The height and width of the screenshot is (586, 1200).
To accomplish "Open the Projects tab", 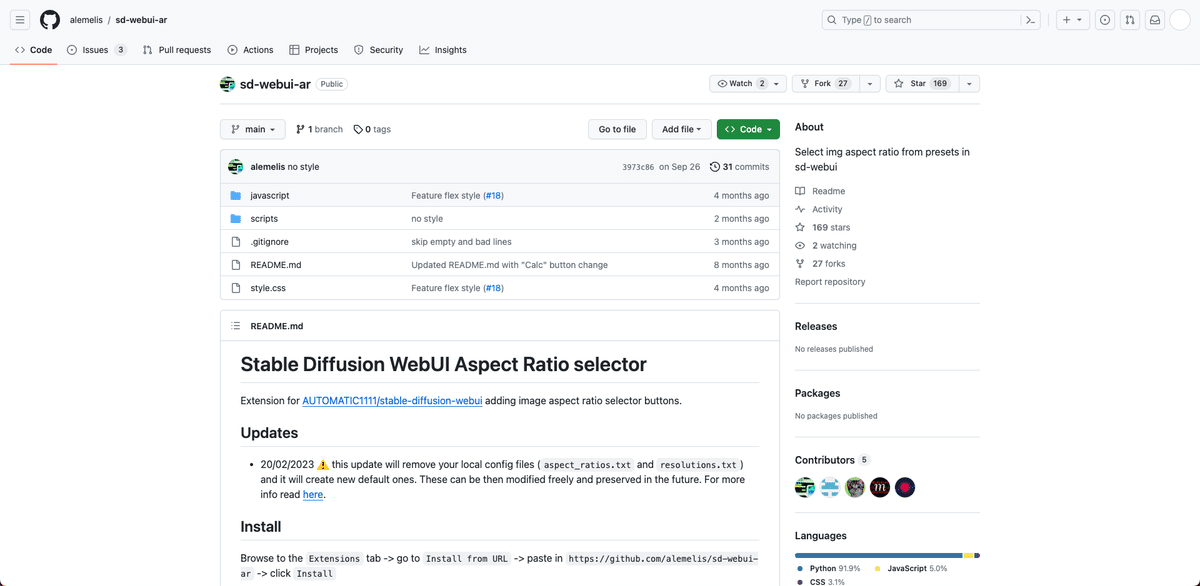I will pos(314,50).
